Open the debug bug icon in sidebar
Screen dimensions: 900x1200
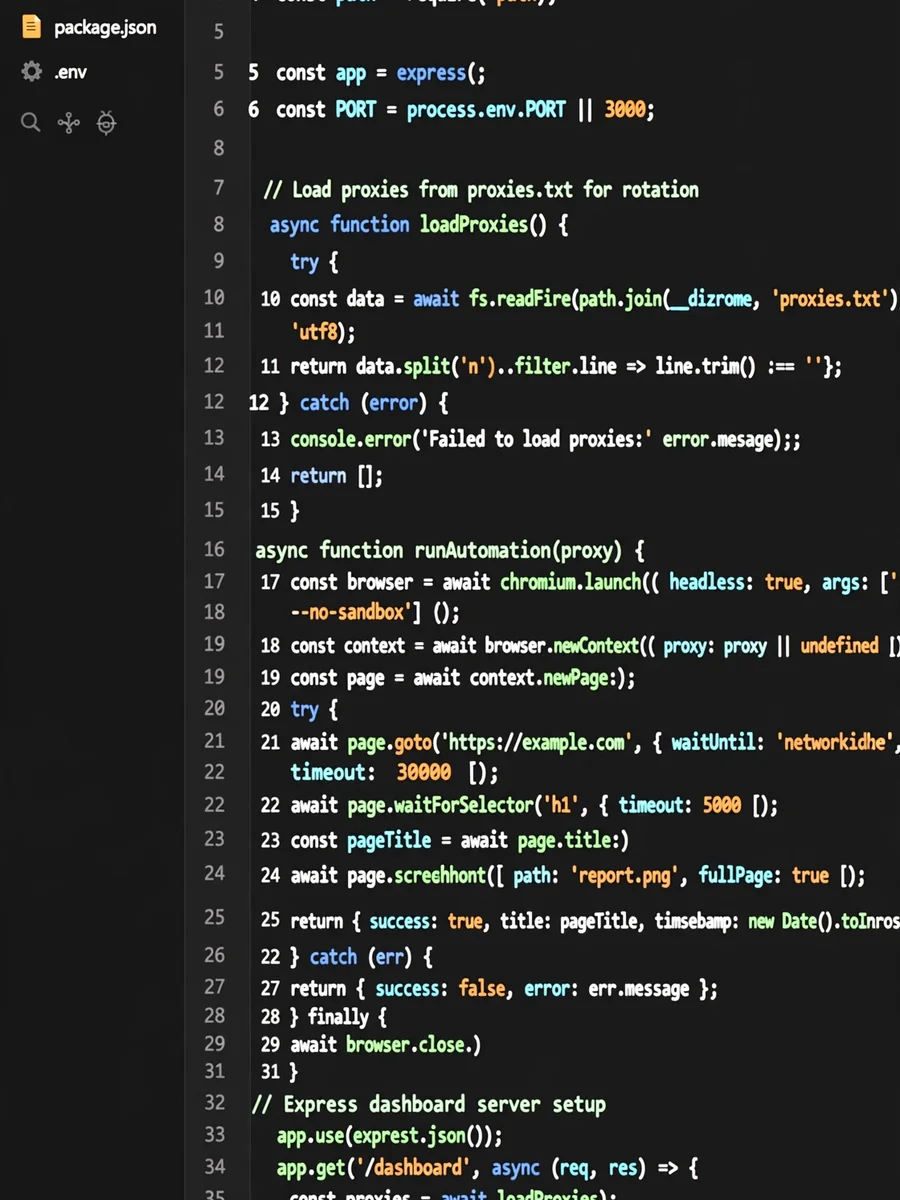[106, 123]
